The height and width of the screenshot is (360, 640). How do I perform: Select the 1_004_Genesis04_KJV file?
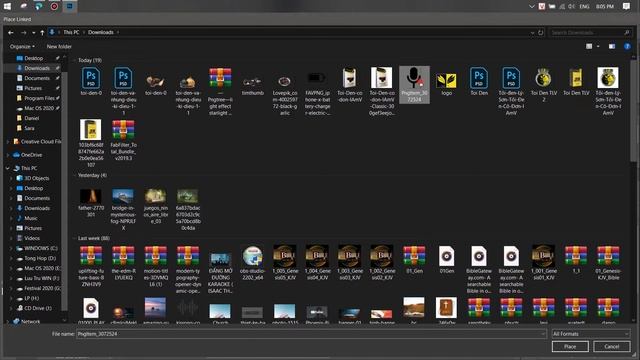click(317, 263)
